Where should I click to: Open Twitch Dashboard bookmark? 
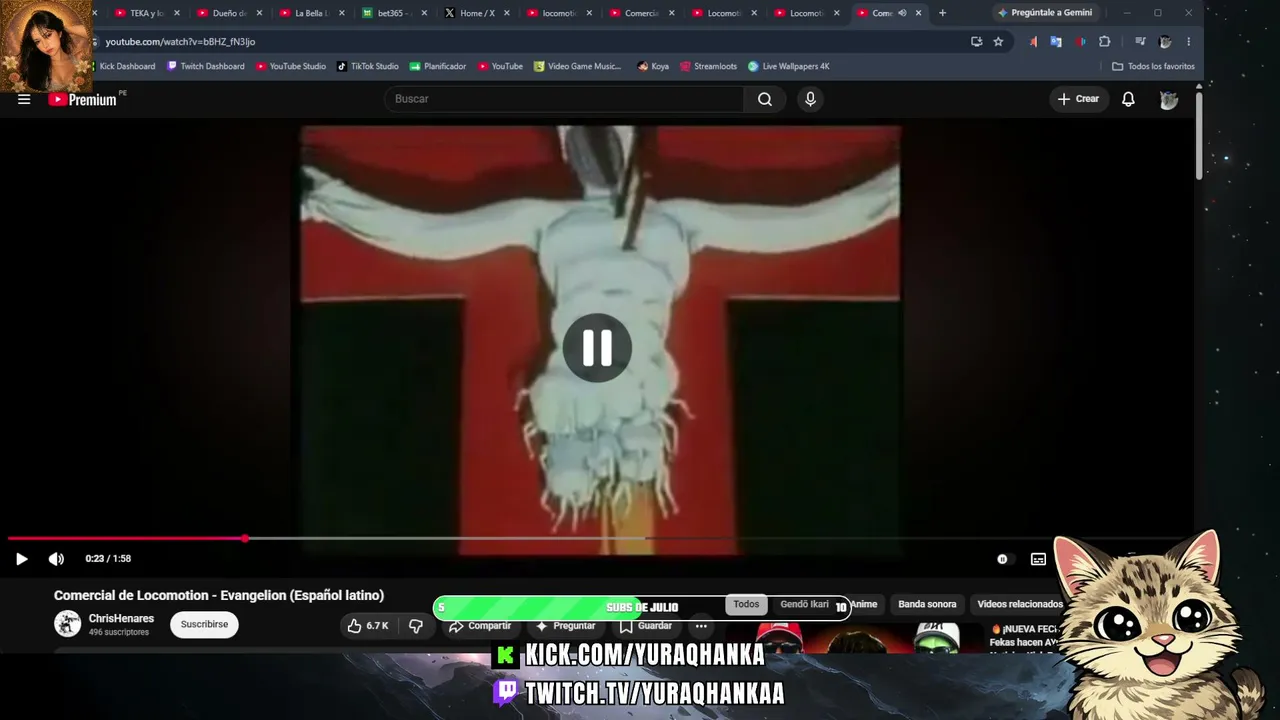point(205,66)
